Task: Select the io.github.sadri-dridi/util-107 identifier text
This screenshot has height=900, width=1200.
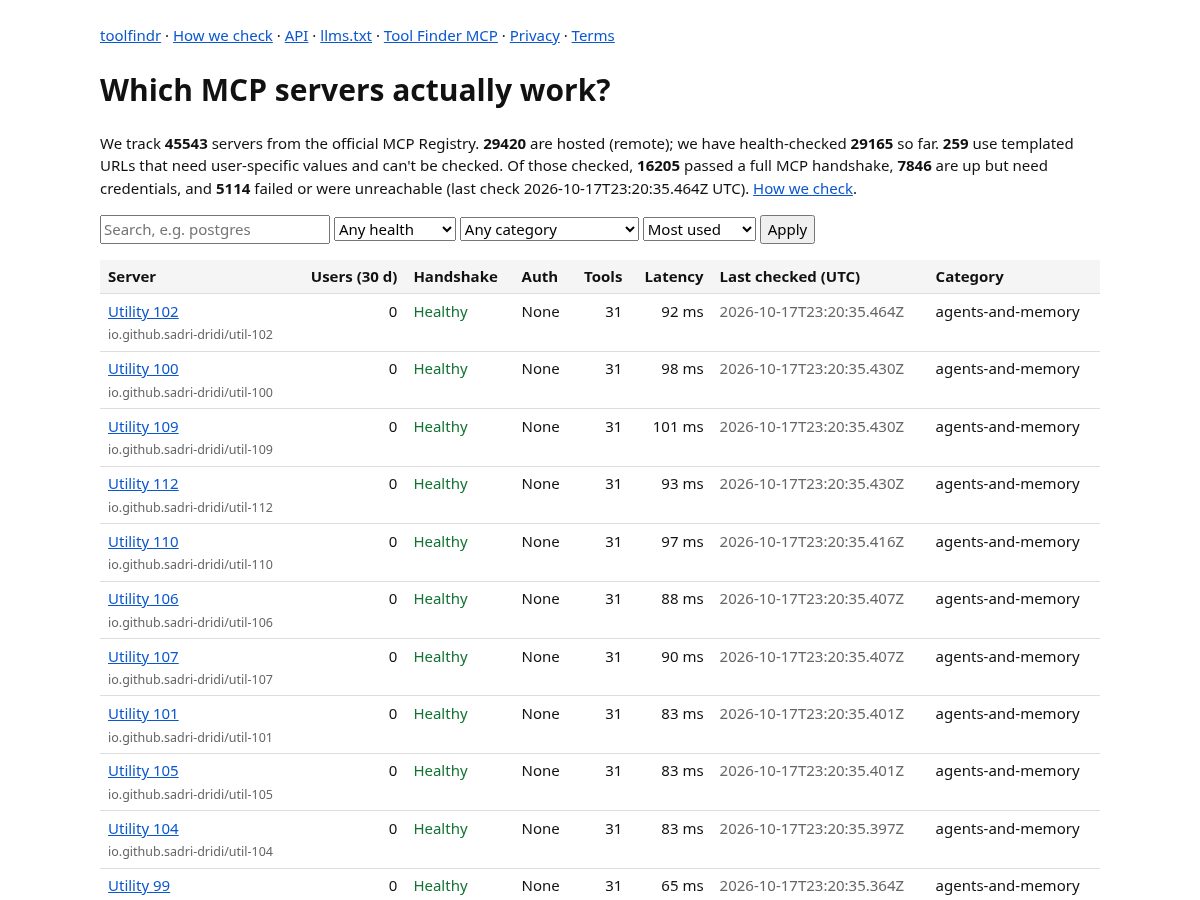Action: click(190, 680)
